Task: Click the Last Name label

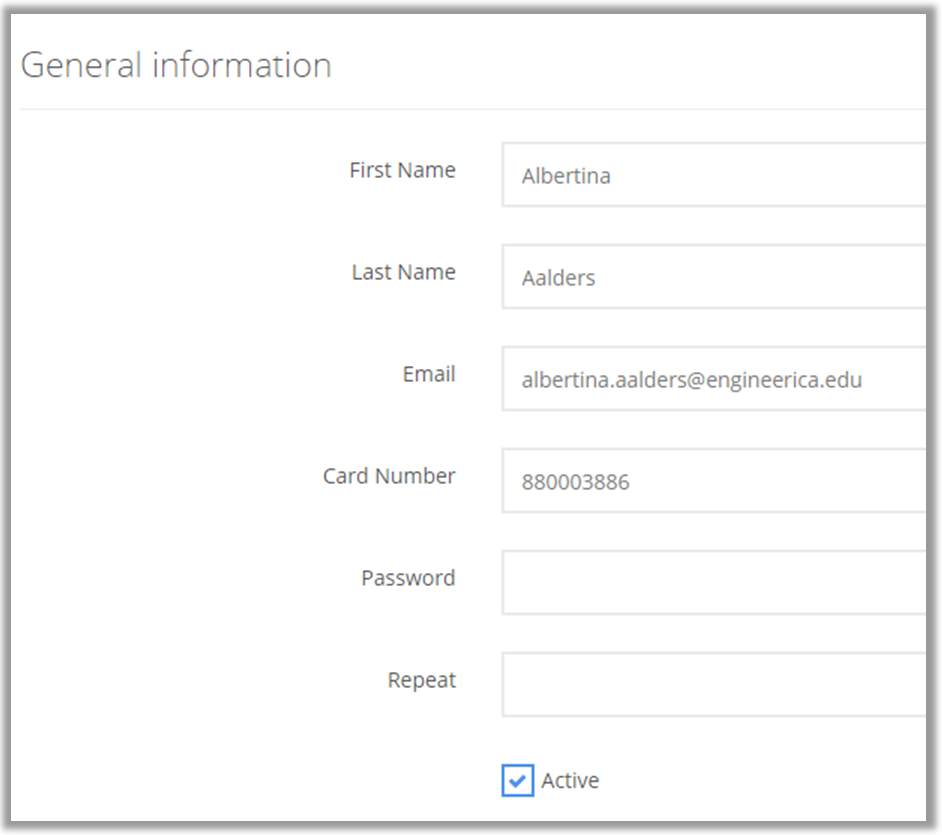Action: [403, 273]
